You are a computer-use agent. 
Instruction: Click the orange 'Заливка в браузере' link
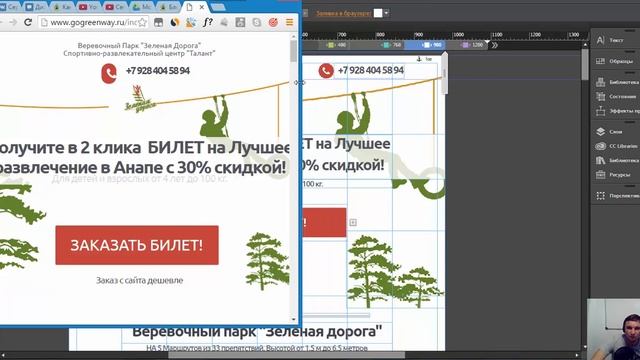click(x=343, y=13)
